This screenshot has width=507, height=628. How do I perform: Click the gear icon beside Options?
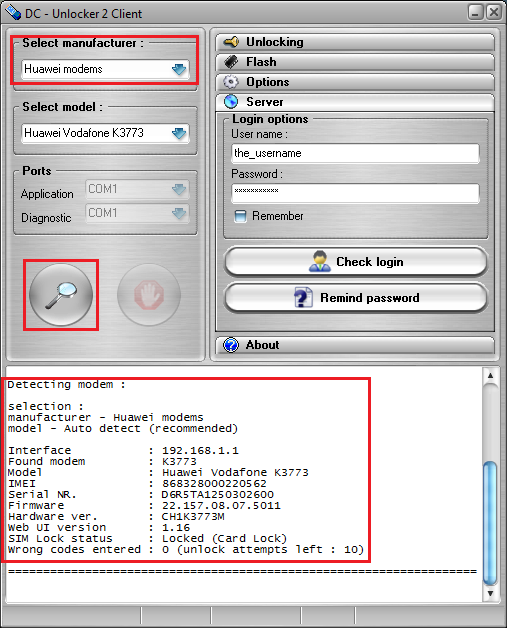[231, 82]
